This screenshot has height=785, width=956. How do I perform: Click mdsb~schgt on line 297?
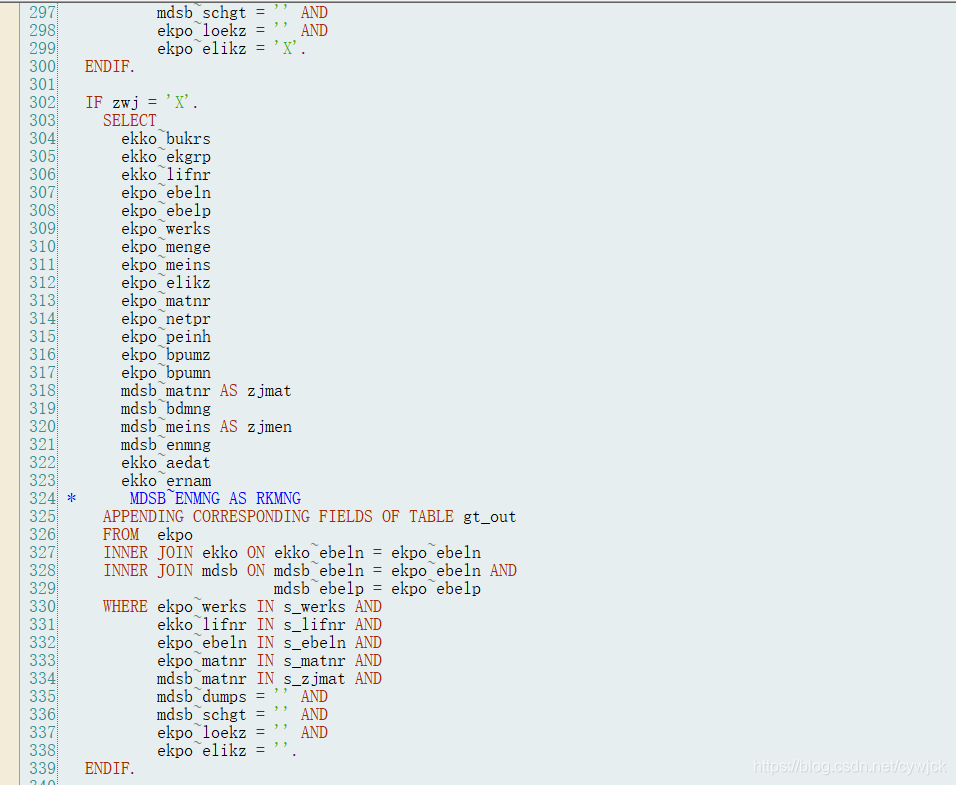[202, 13]
